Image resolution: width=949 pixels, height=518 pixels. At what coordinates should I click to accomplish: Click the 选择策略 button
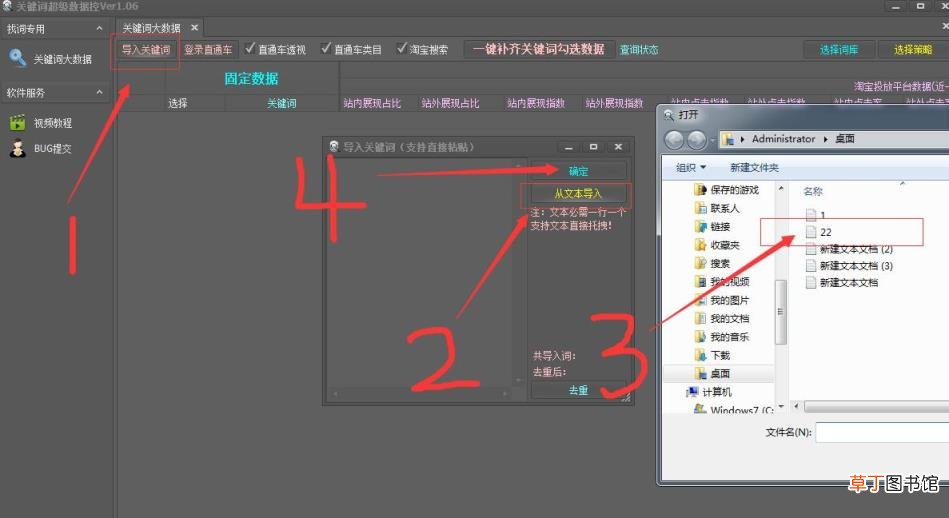point(913,50)
